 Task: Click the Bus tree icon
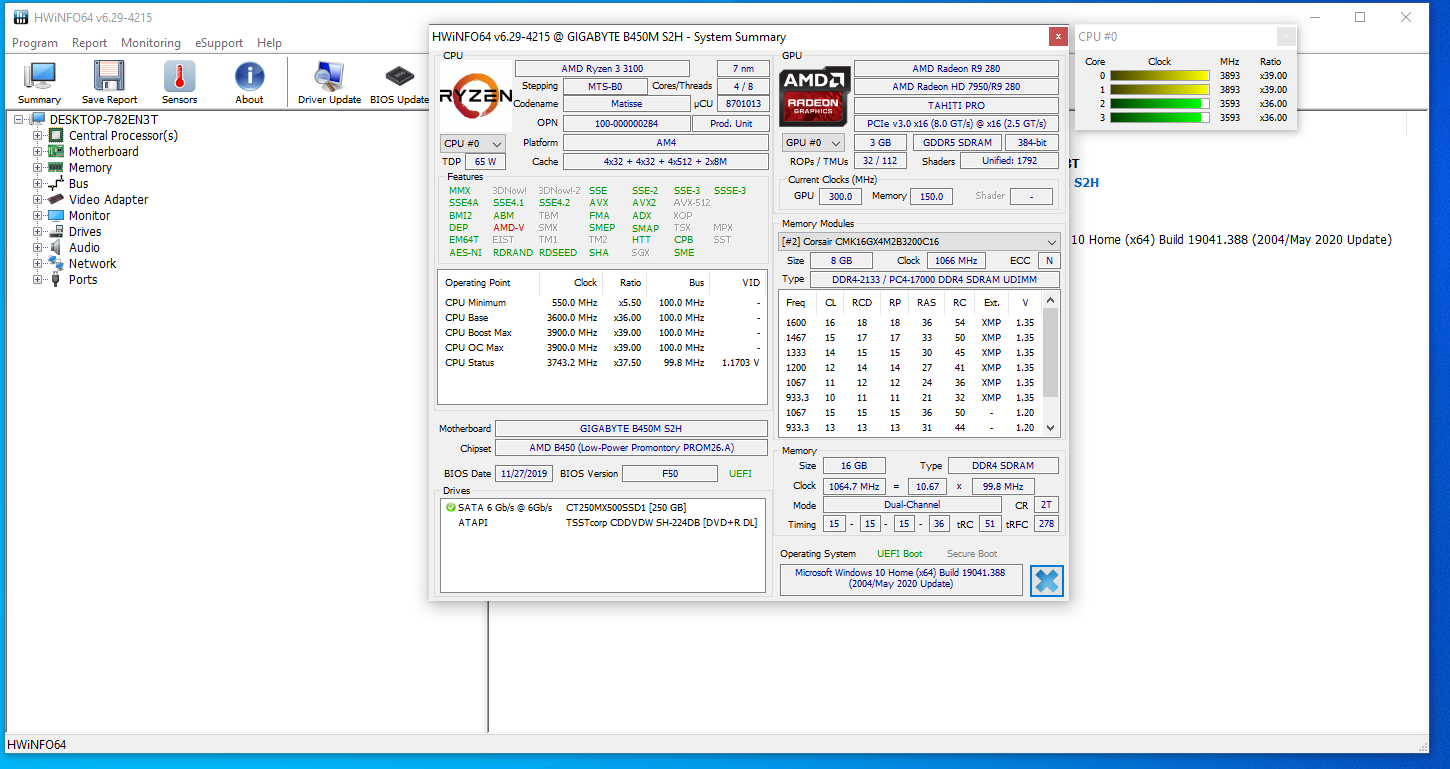click(x=56, y=183)
